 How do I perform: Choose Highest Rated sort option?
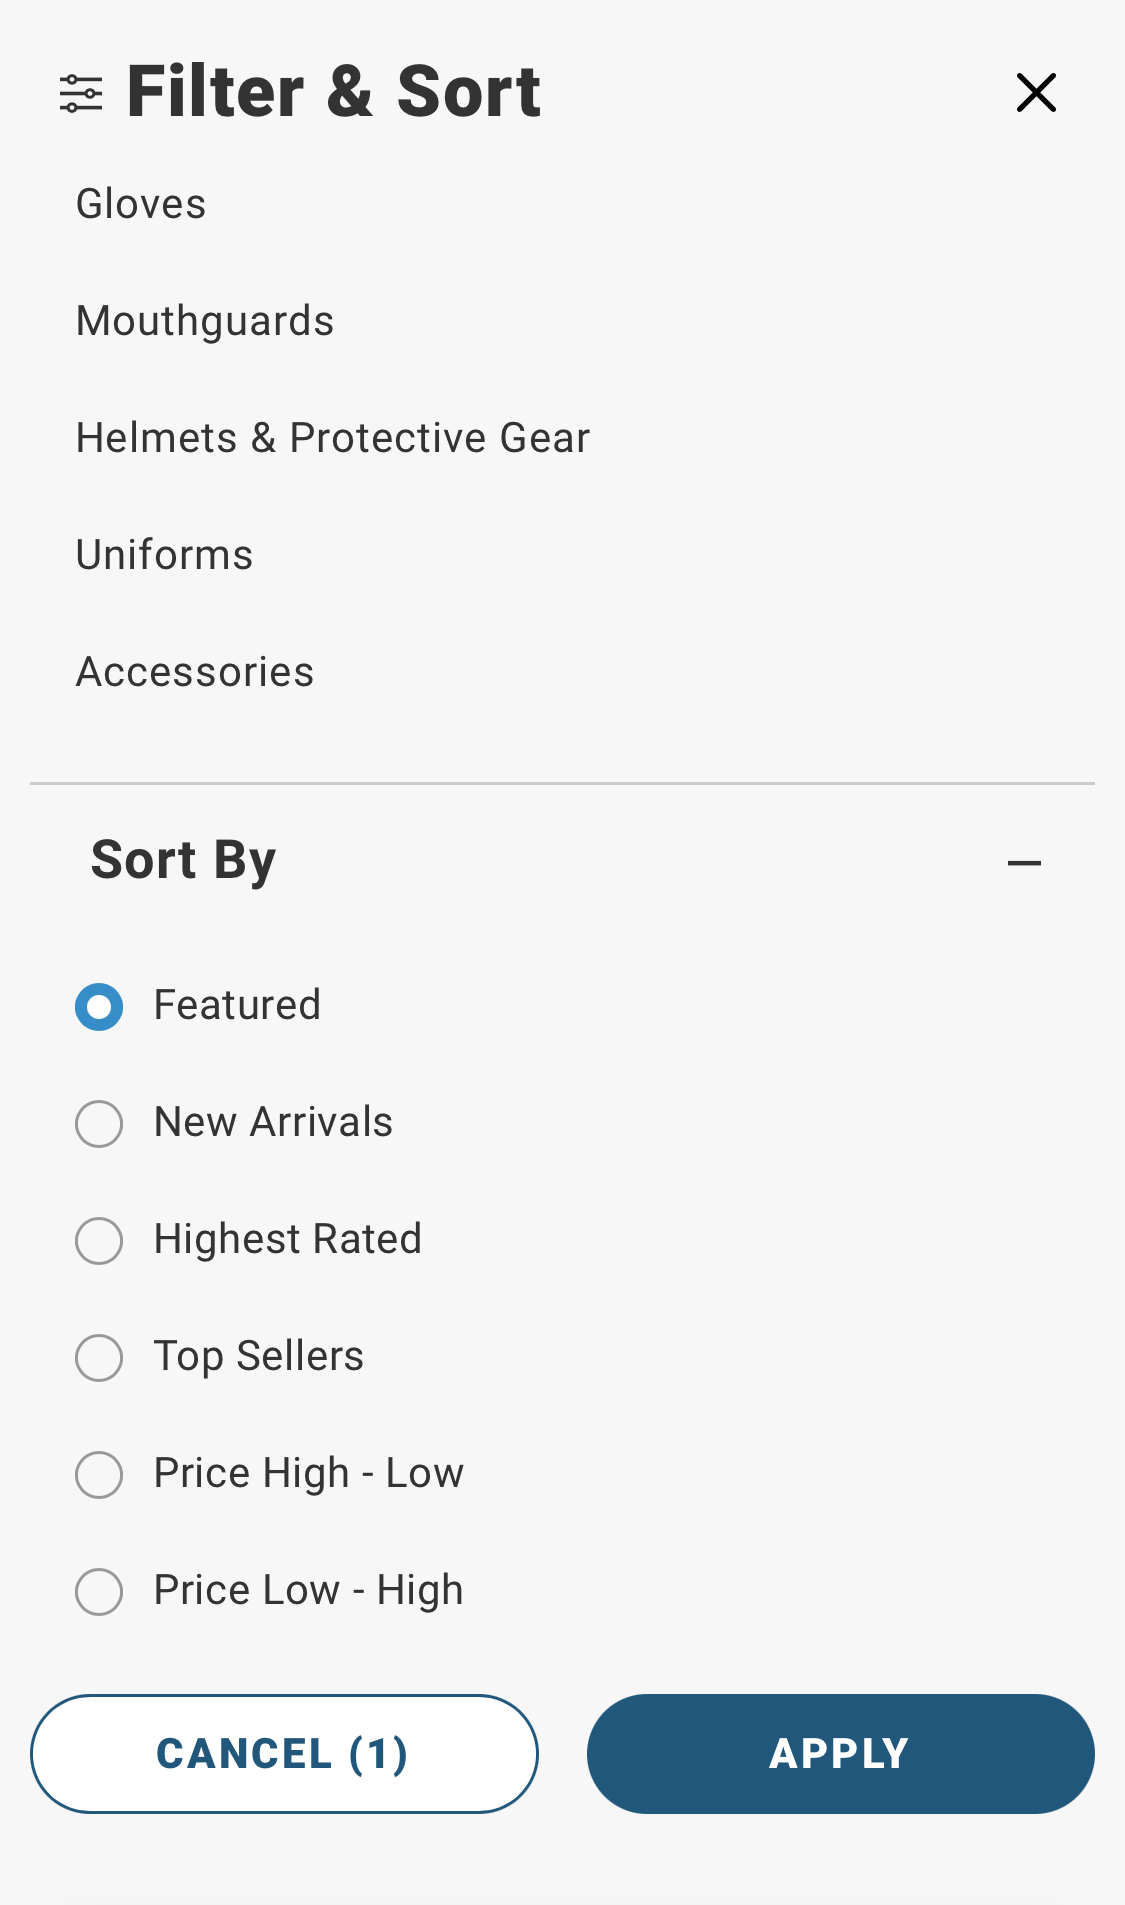(98, 1241)
